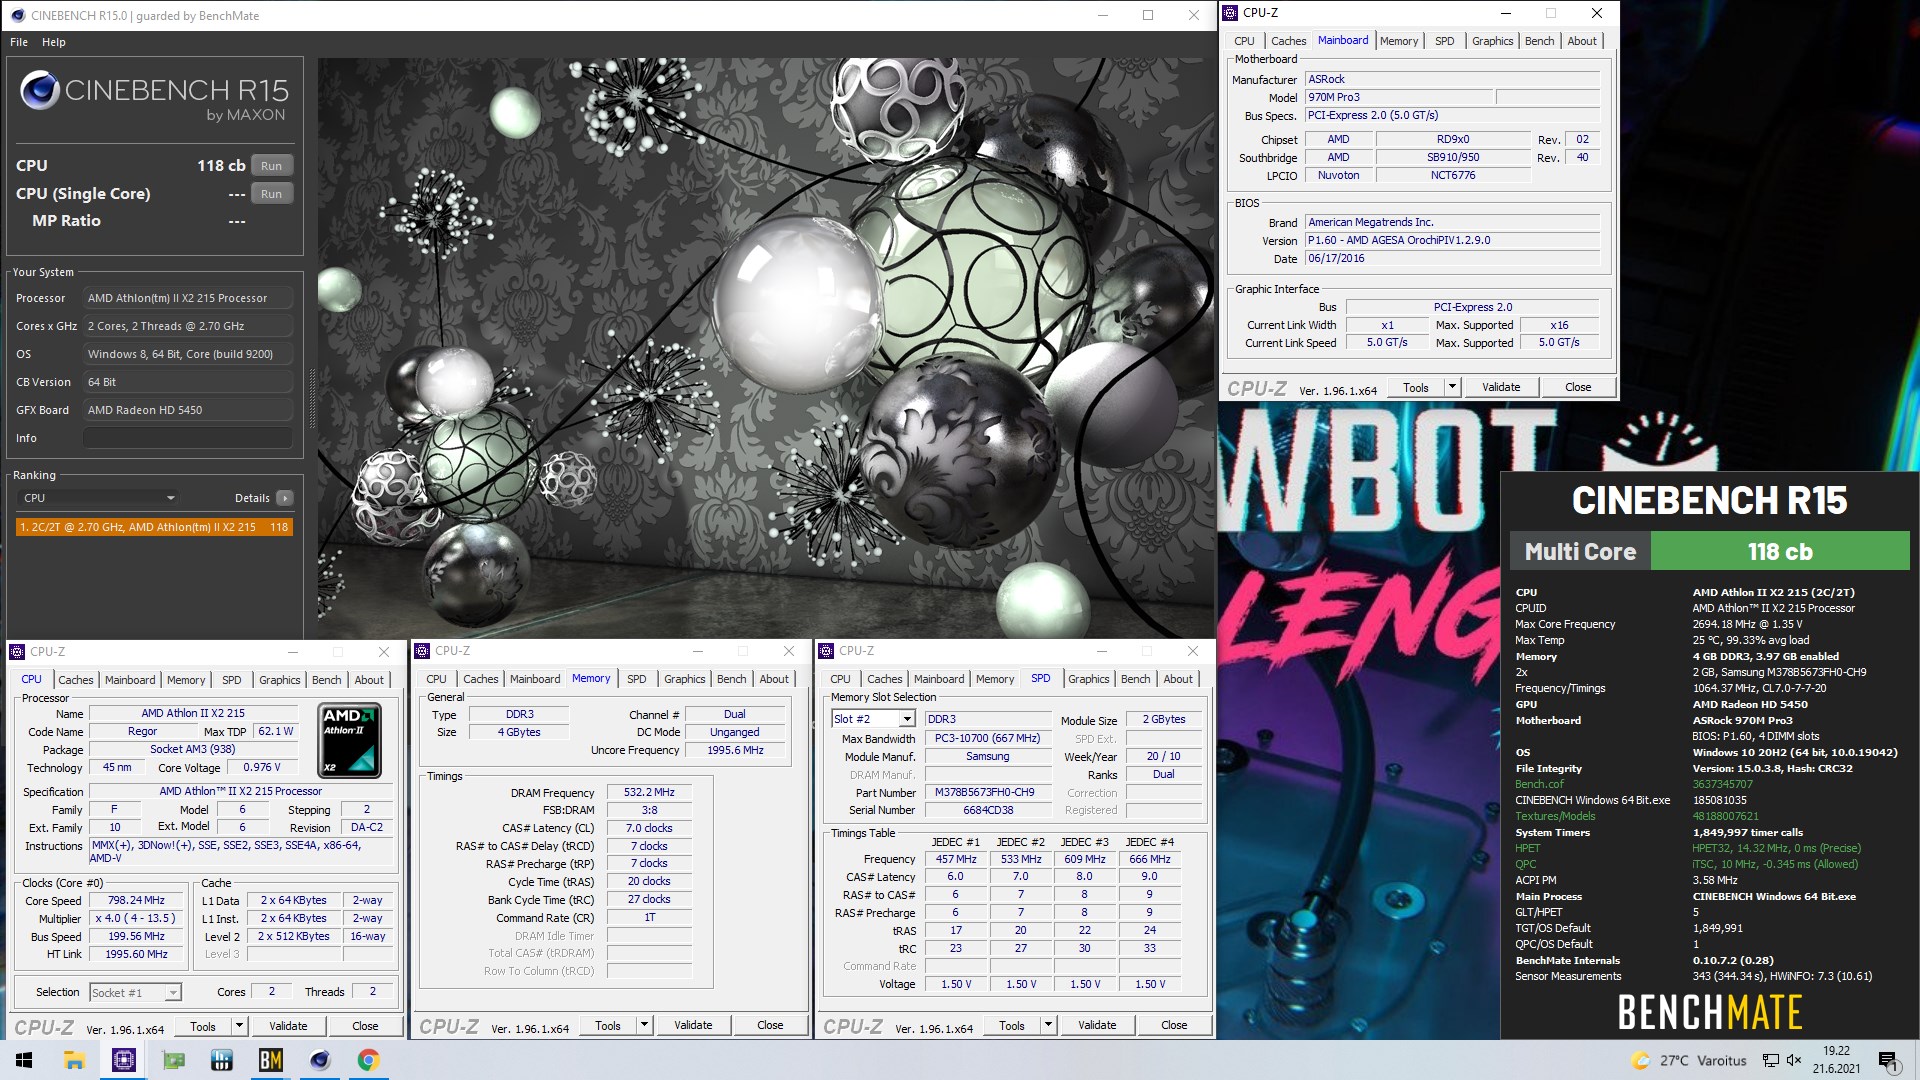The width and height of the screenshot is (1920, 1080).
Task: Click Validate in CPU-Z SPD window
Action: (1097, 1025)
